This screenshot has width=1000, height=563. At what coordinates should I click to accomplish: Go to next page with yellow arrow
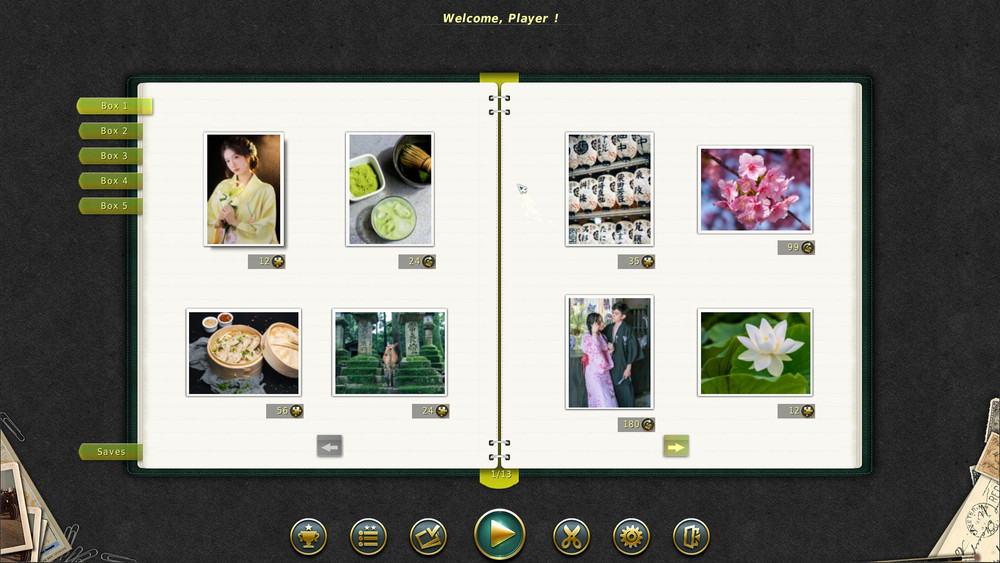[x=676, y=447]
